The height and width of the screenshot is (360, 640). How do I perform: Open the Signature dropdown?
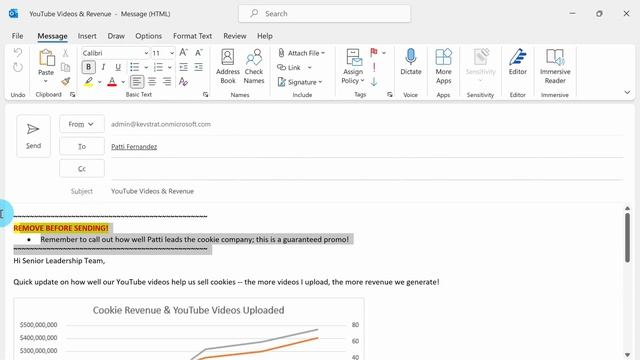[300, 82]
